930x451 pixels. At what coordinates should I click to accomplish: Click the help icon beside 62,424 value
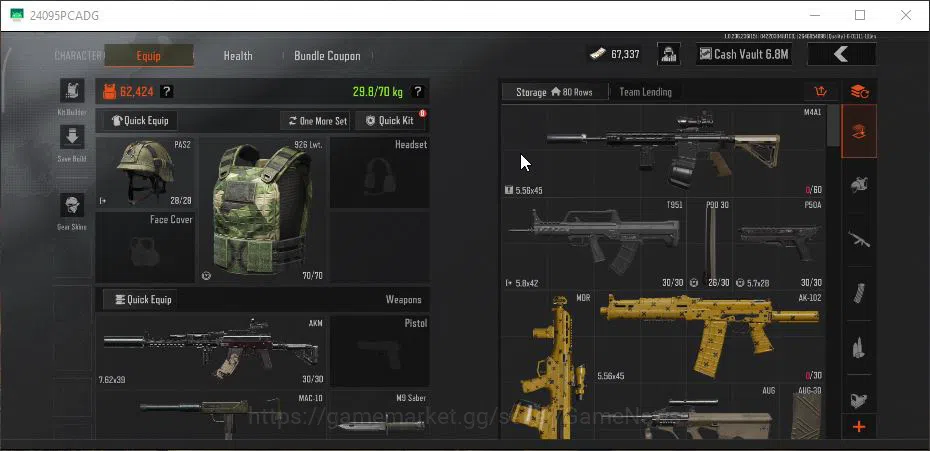[x=167, y=91]
